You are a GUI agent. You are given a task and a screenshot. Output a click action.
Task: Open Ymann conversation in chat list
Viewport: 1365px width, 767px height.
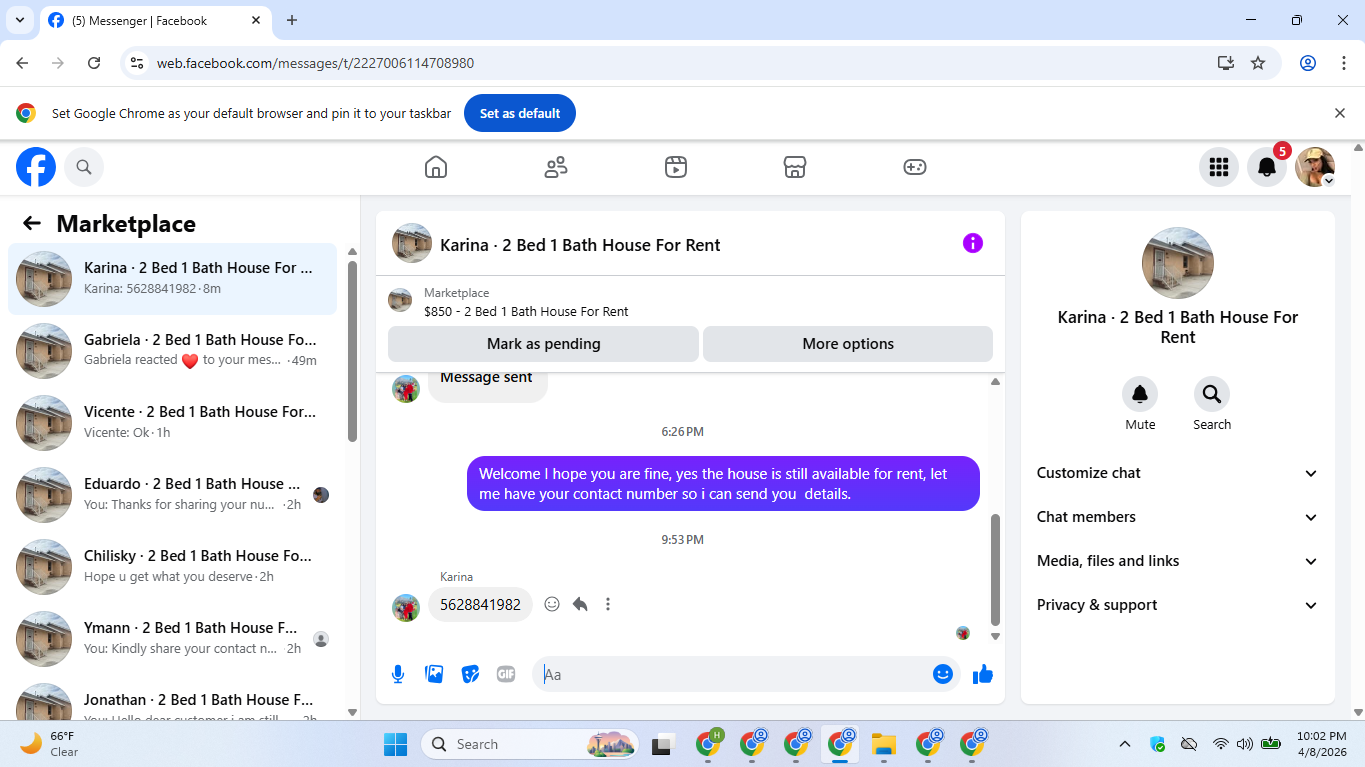click(172, 639)
